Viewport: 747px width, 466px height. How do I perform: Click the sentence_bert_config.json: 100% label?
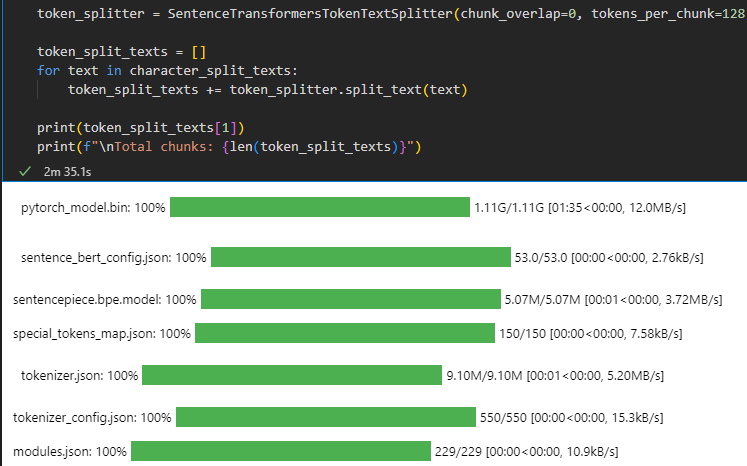113,258
